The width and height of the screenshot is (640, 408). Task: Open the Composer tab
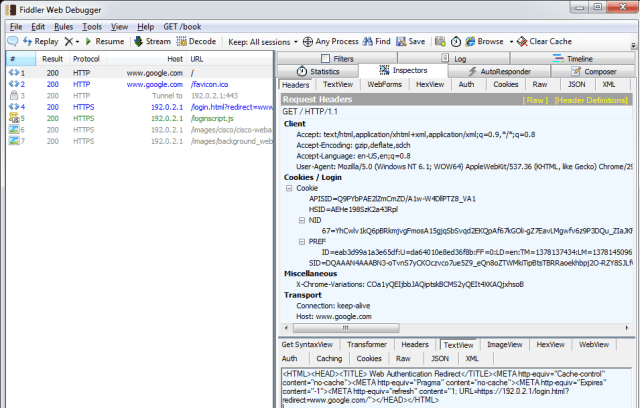point(596,72)
